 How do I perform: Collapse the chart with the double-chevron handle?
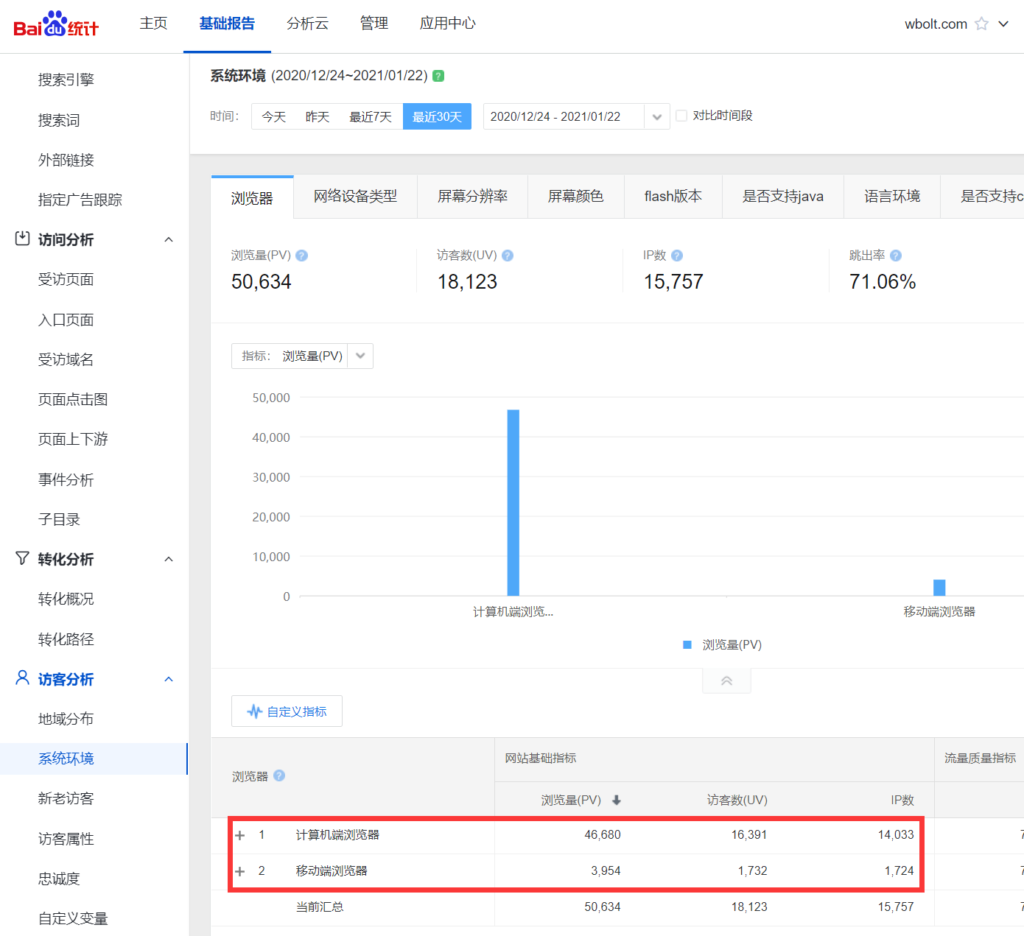727,681
